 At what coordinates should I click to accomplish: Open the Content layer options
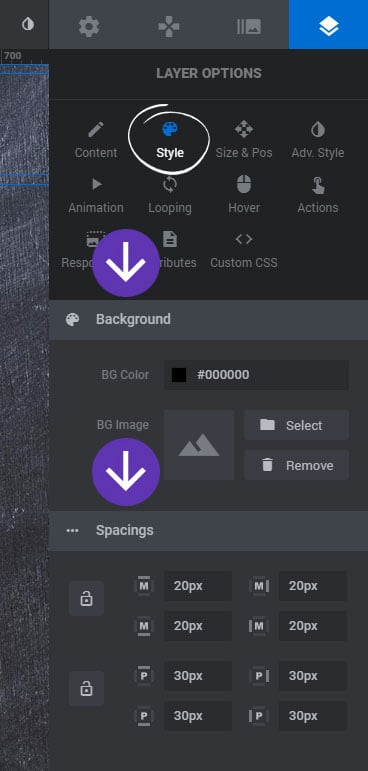(96, 141)
